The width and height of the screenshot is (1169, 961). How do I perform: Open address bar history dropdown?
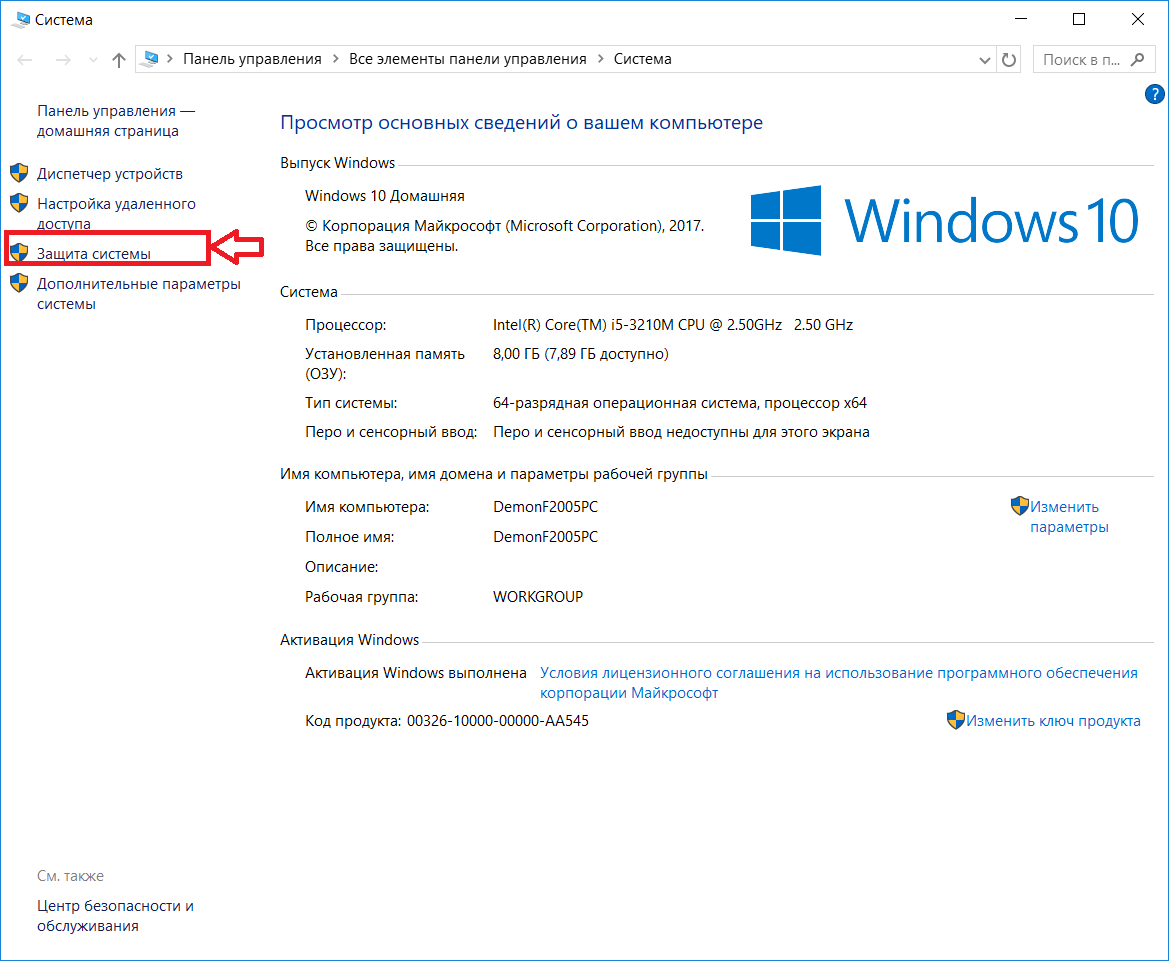(985, 60)
